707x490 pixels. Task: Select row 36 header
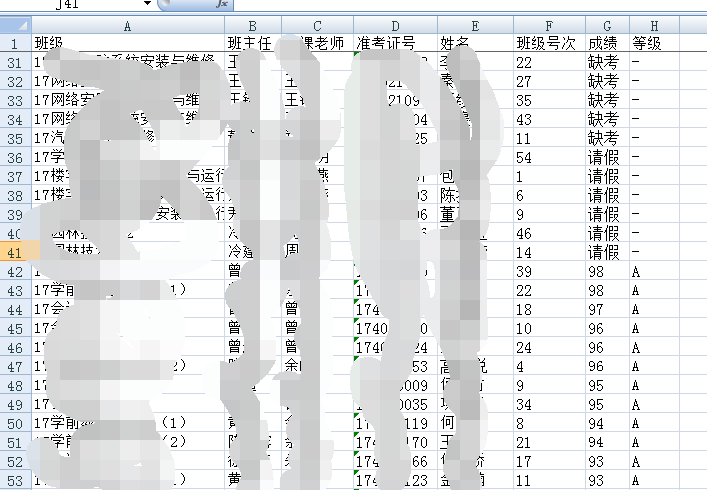pyautogui.click(x=15, y=157)
